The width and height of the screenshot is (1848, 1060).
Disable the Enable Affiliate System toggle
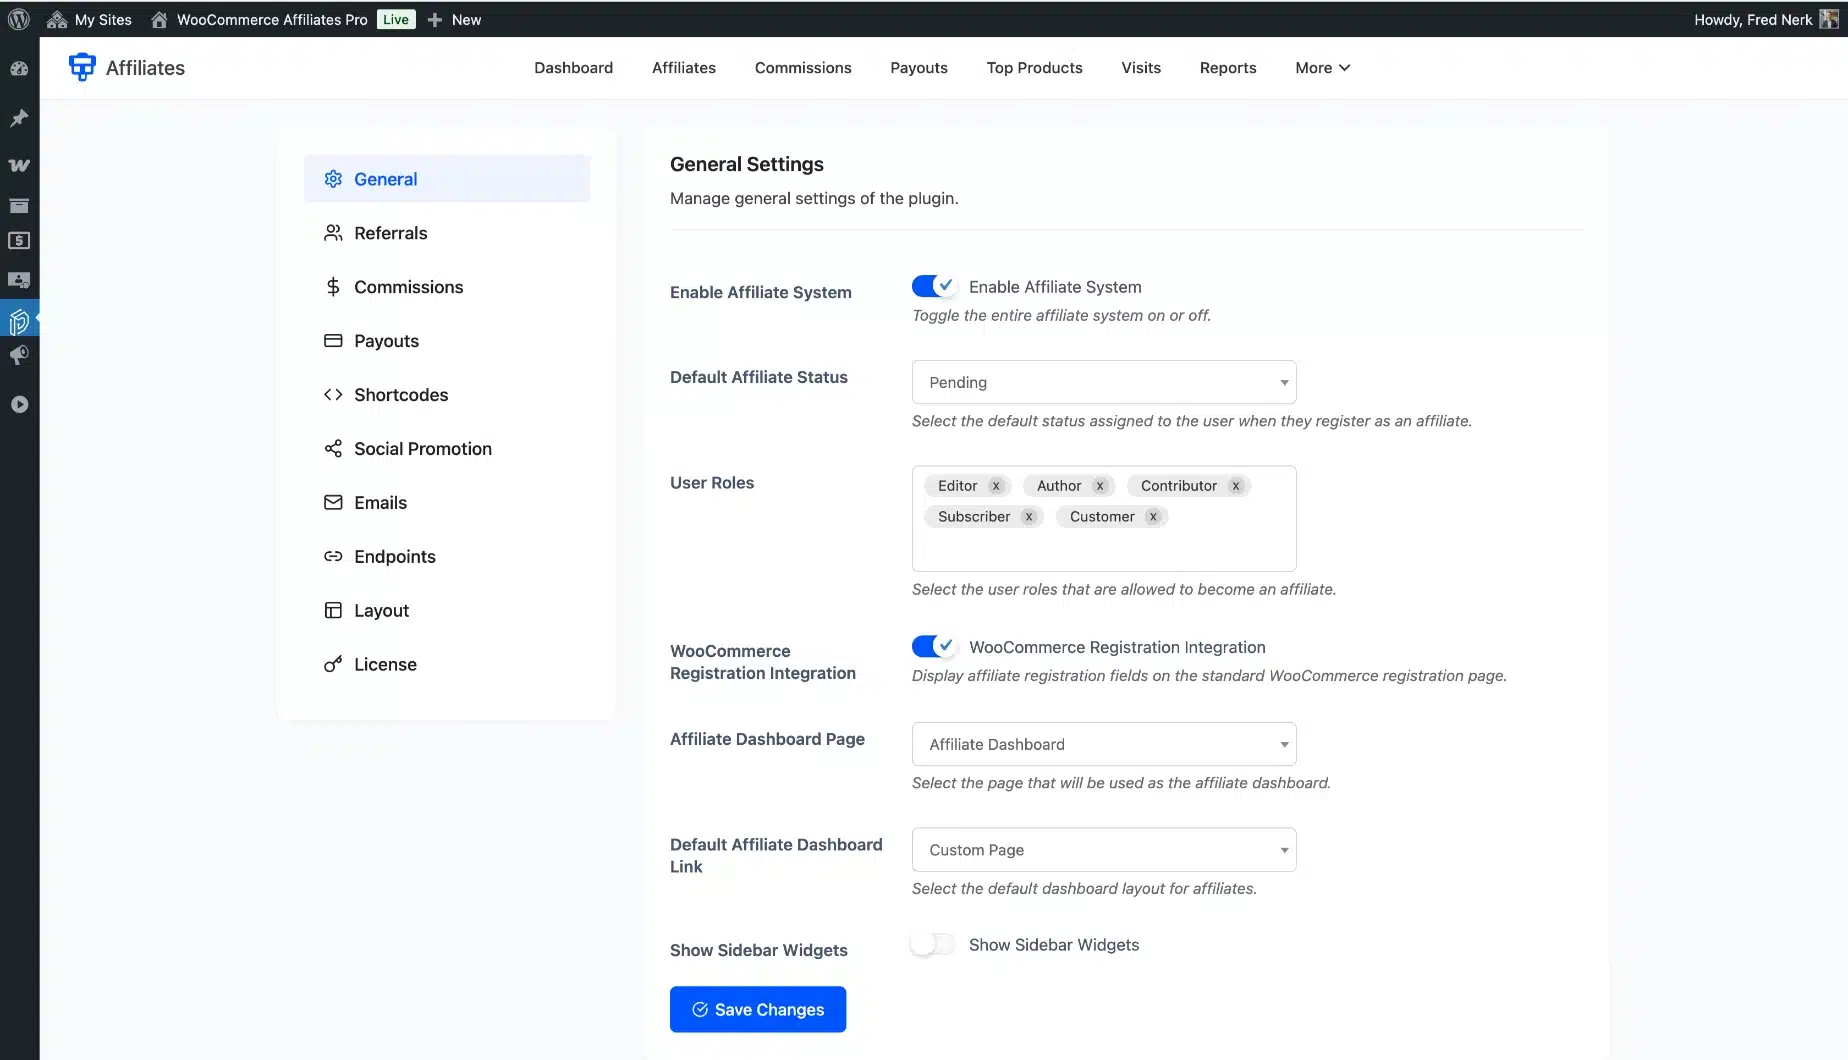click(x=933, y=287)
